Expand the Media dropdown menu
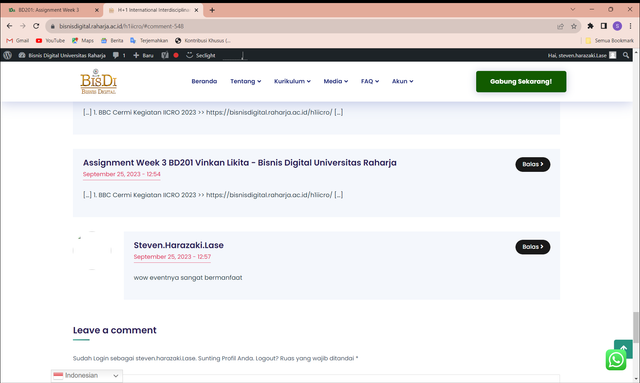Viewport: 640px width, 383px height. (x=336, y=81)
